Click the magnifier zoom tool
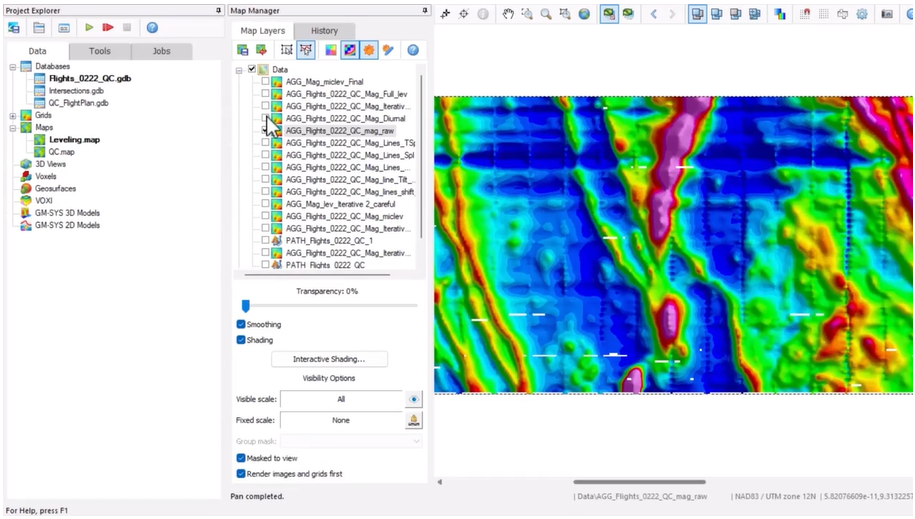The image size is (915, 519). [x=546, y=14]
